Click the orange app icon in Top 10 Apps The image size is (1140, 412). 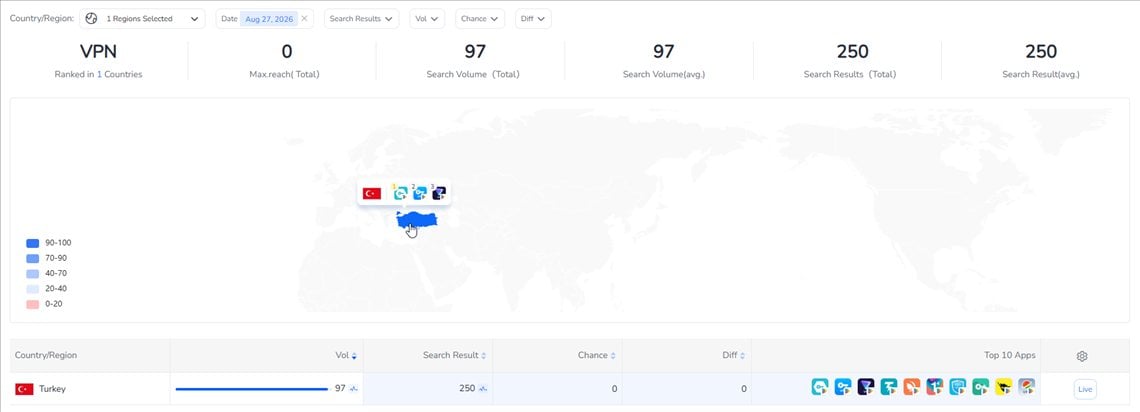coord(912,387)
